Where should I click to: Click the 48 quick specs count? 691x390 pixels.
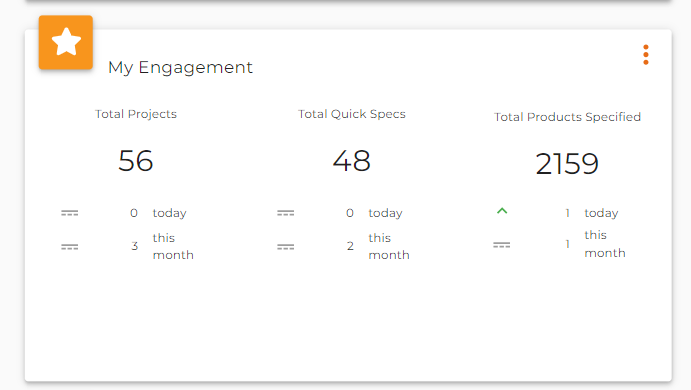click(352, 160)
